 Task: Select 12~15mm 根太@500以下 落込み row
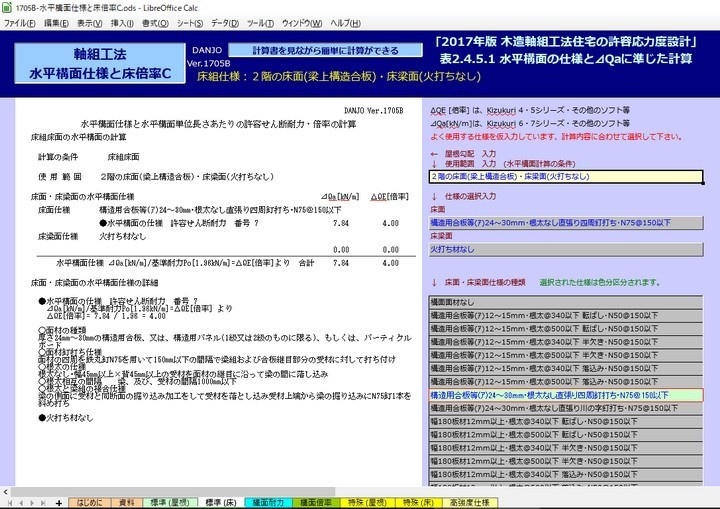(x=566, y=382)
